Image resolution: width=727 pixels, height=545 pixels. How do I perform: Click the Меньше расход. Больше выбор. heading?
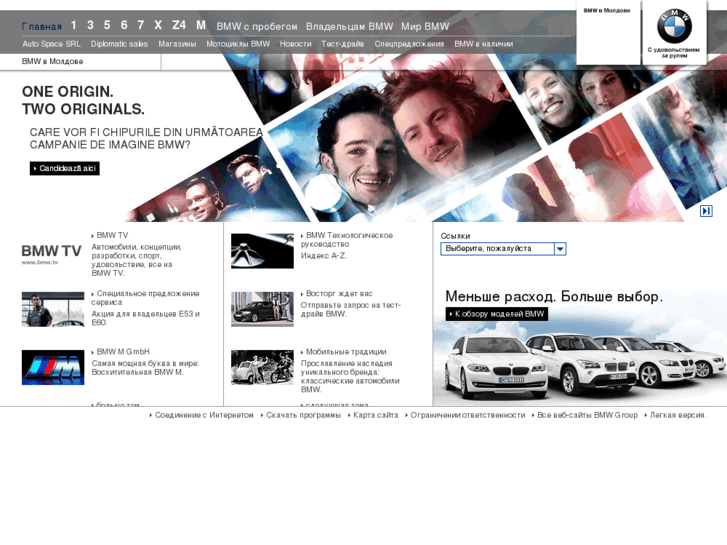click(554, 296)
